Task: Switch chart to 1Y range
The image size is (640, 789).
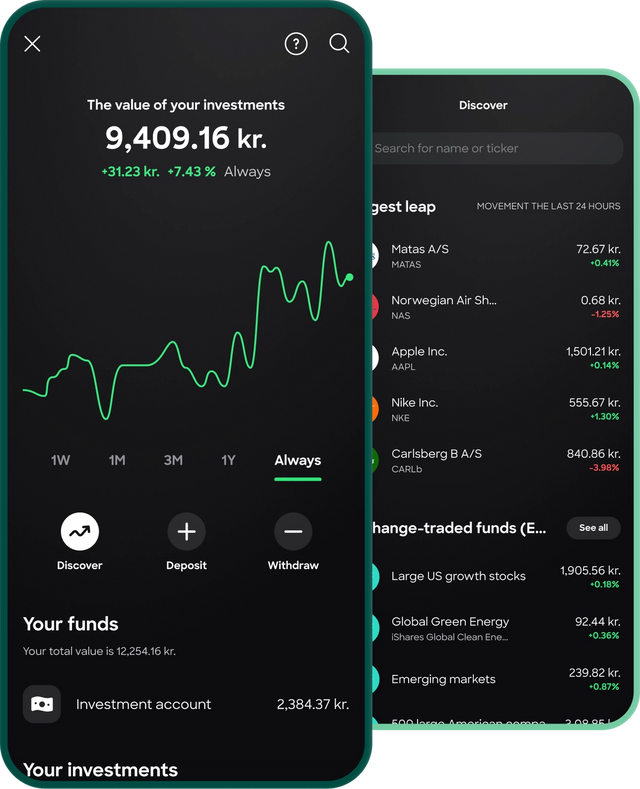Action: tap(228, 460)
